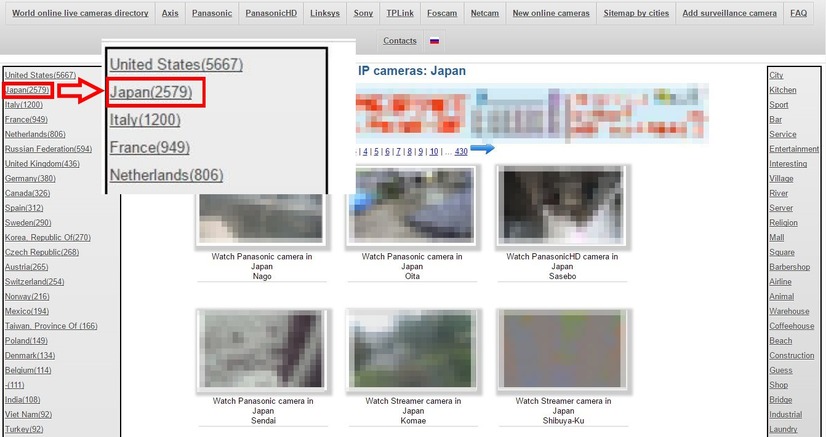Select Russian Federation(594) country link
Viewport: 826px width, 437px height.
coord(48,149)
